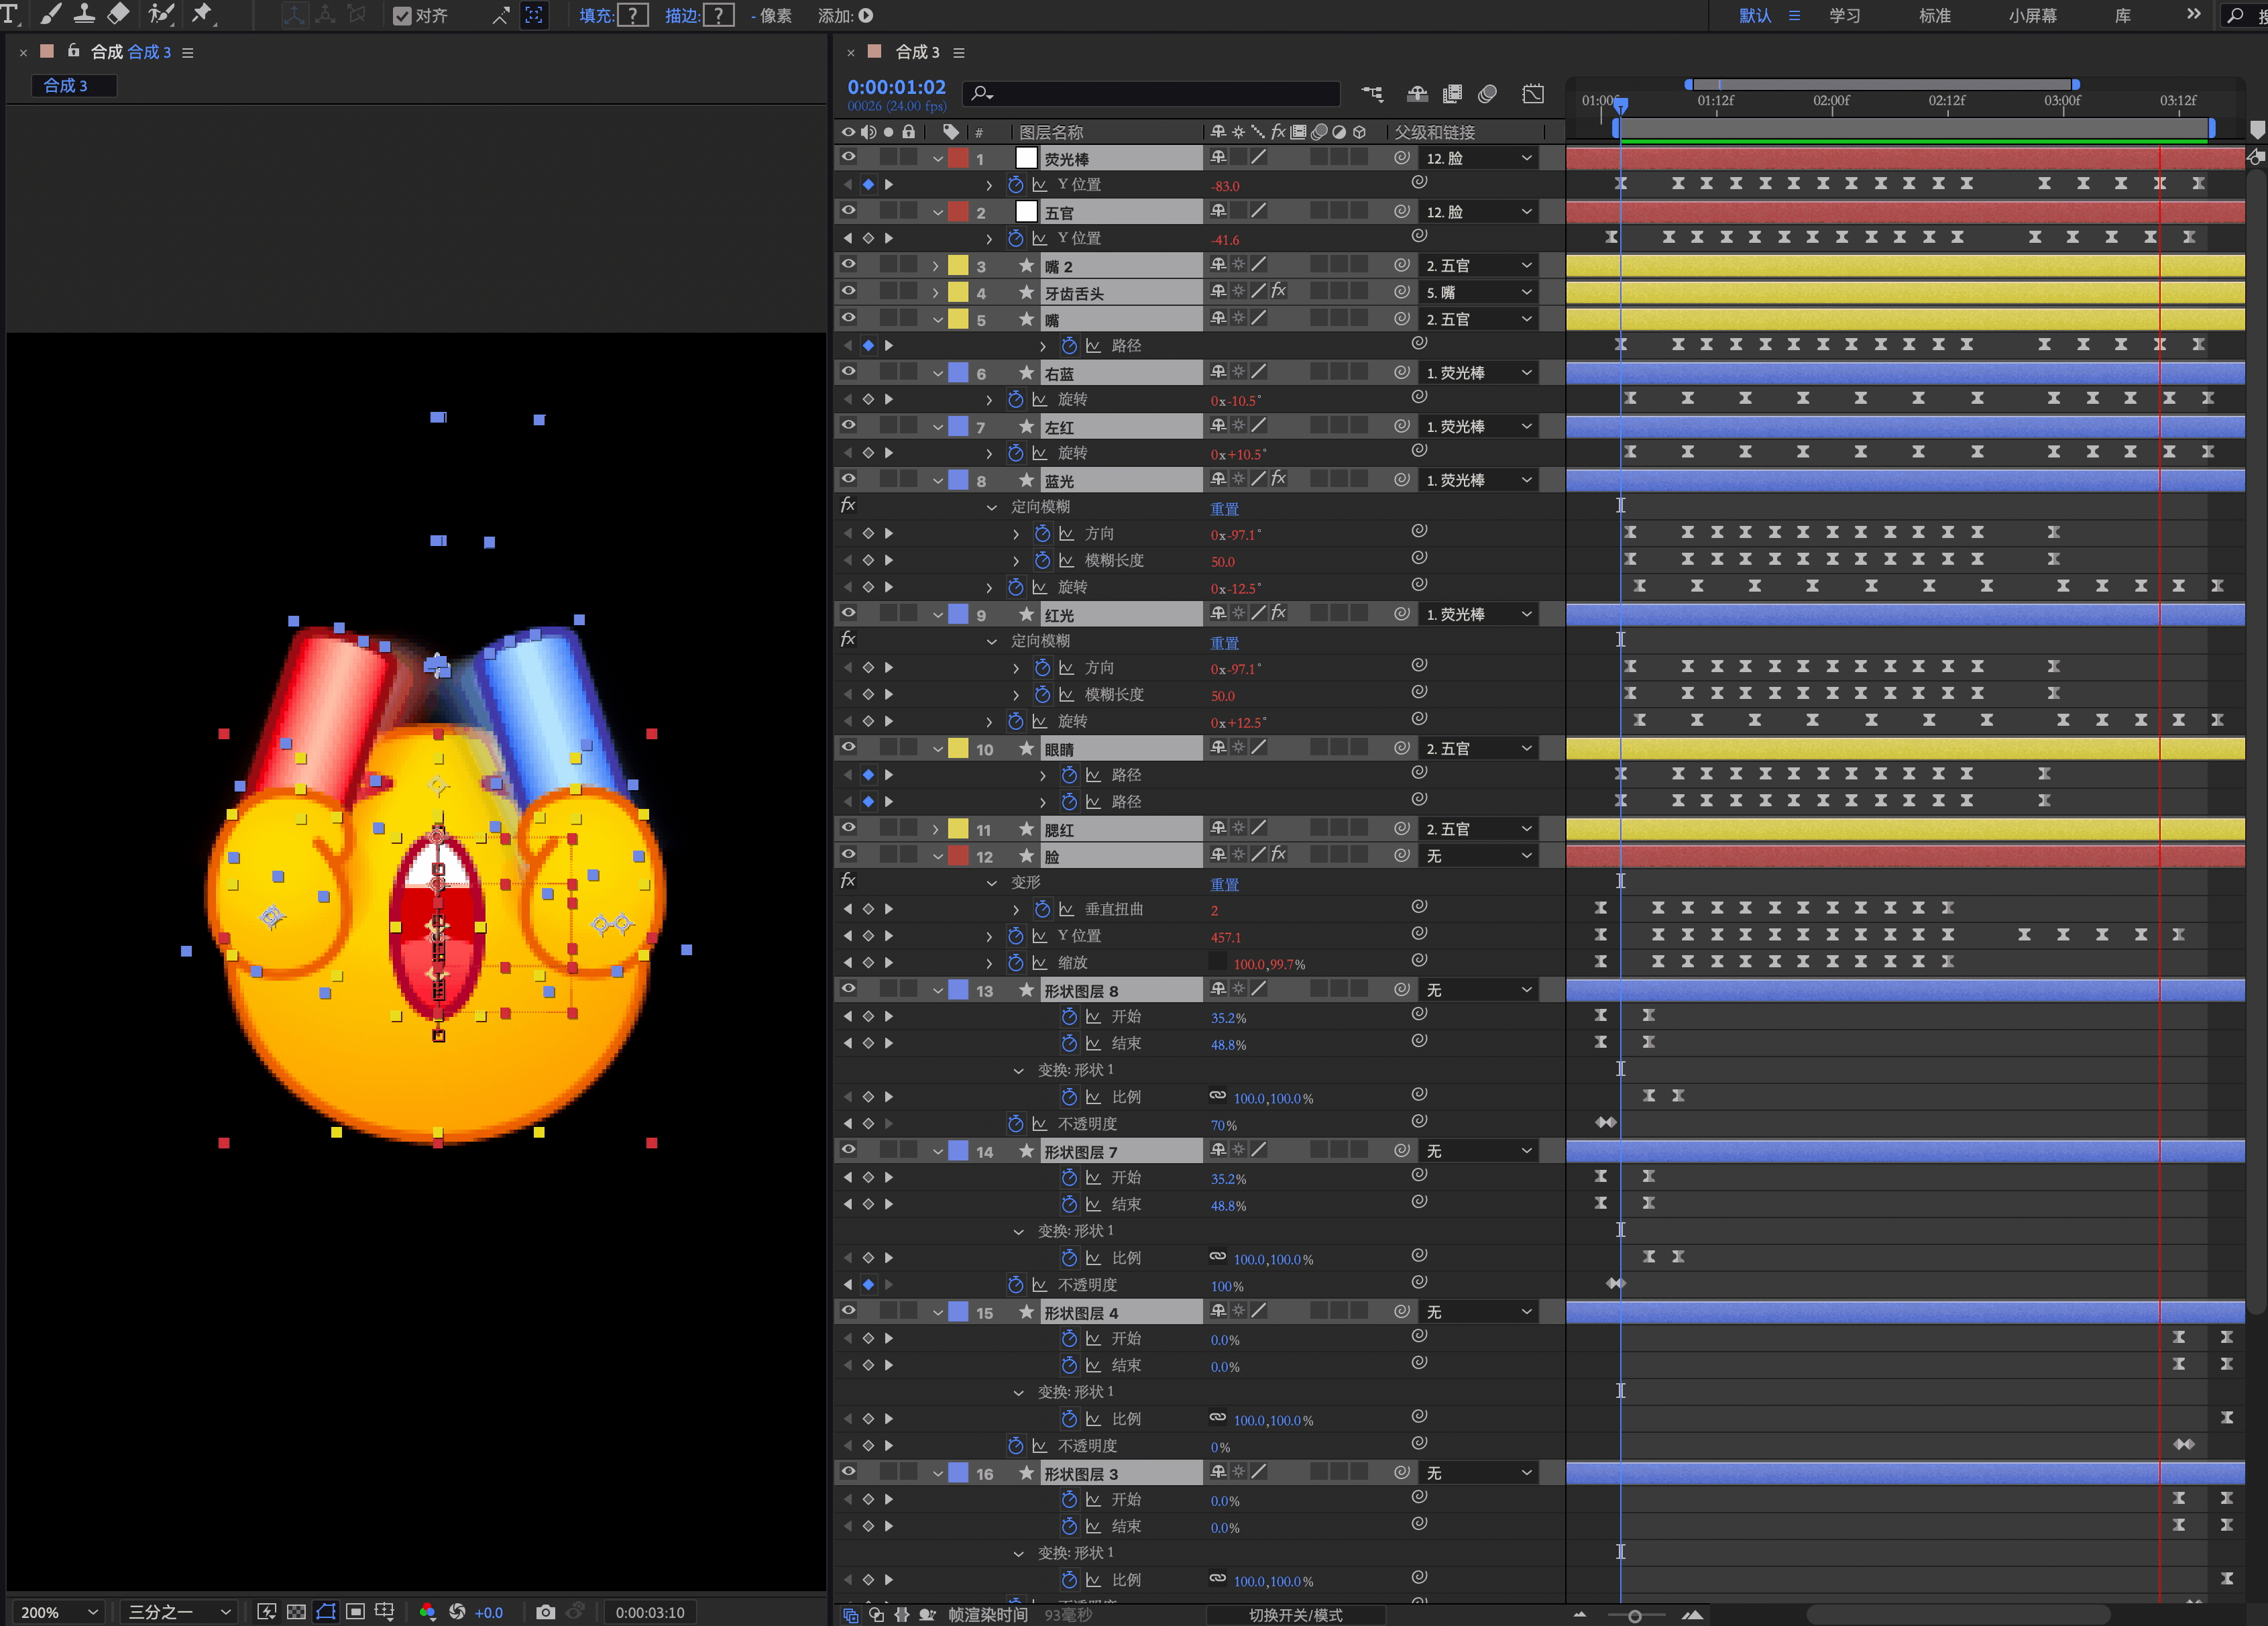Open the graph editor icon in timeline
Viewport: 2268px width, 1626px height.
[x=1533, y=94]
